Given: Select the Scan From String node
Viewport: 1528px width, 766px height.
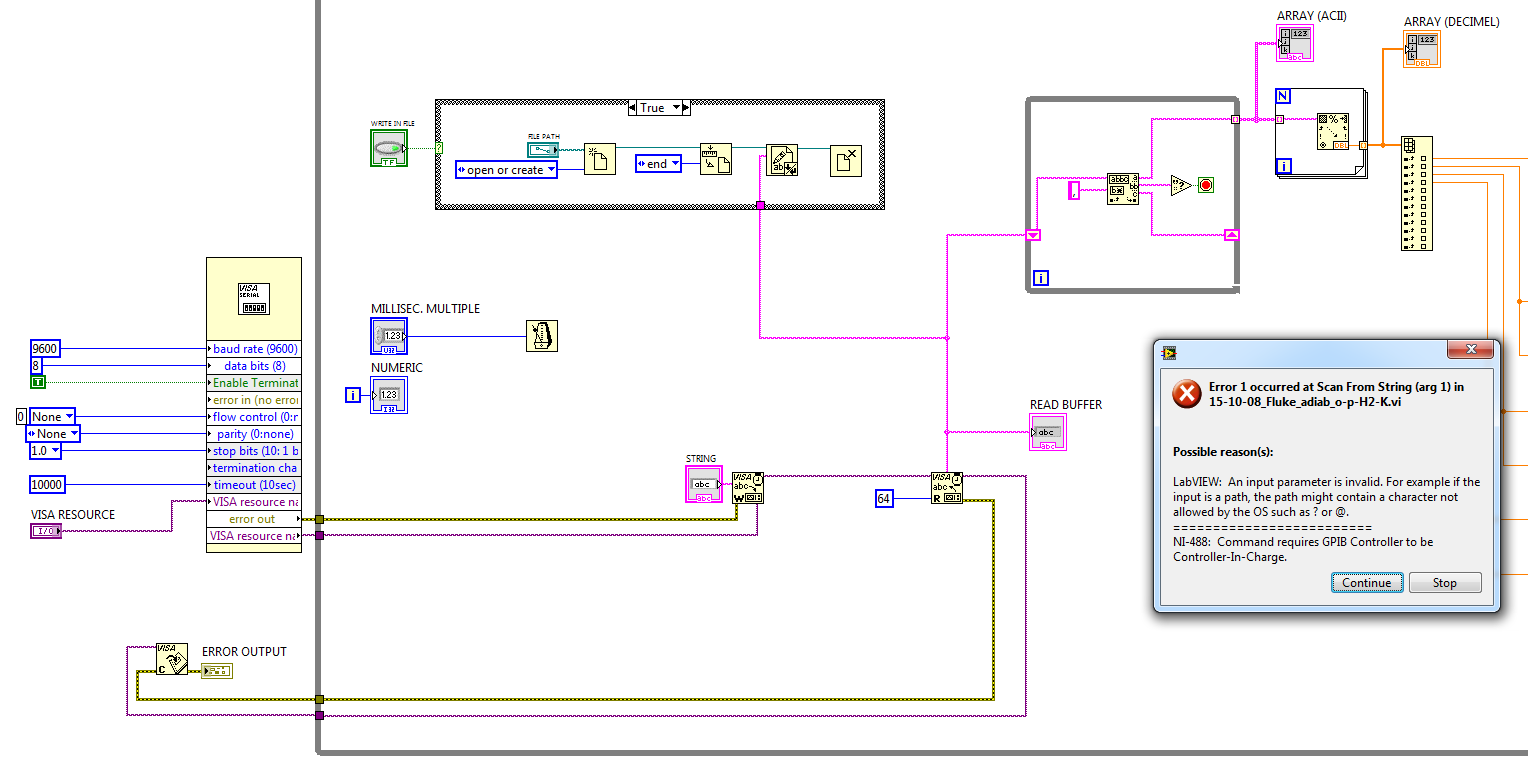Looking at the screenshot, I should point(1333,131).
